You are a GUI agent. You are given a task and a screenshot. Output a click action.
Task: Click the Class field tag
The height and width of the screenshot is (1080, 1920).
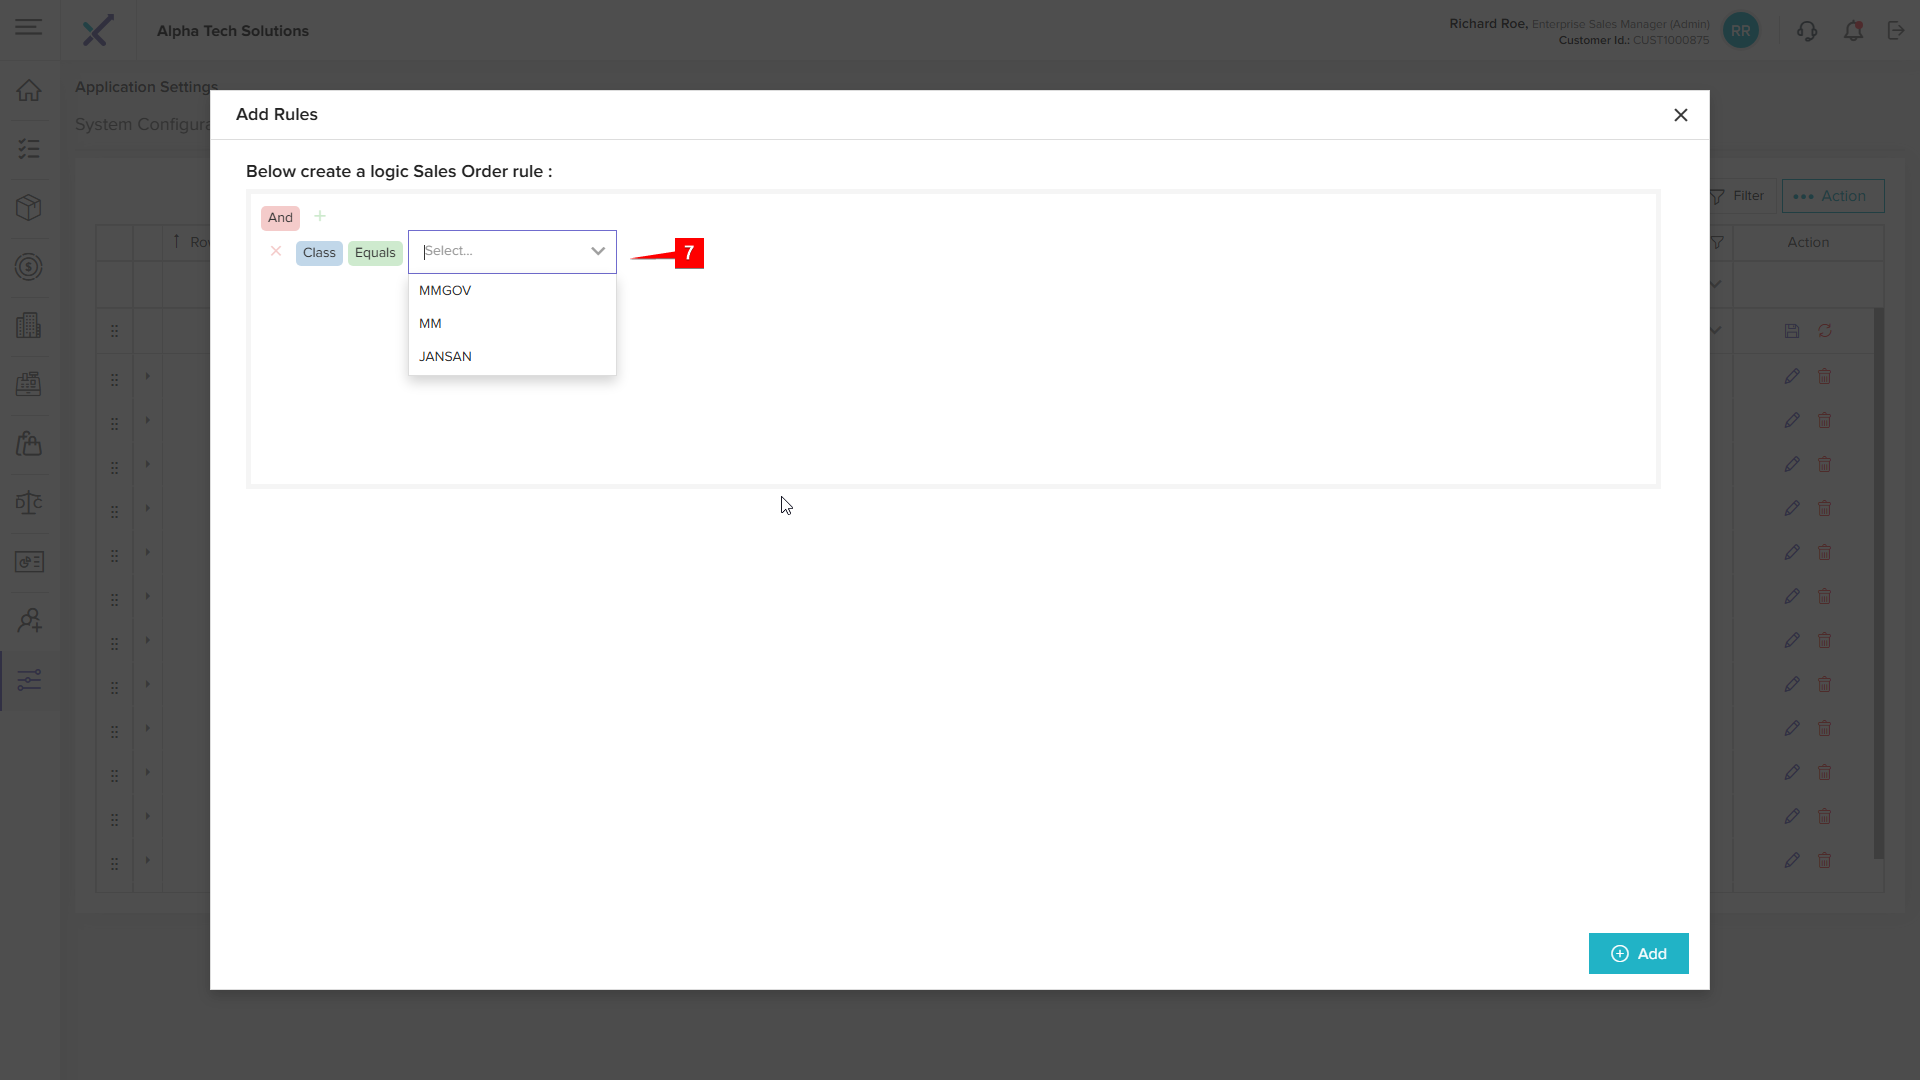[x=319, y=253]
